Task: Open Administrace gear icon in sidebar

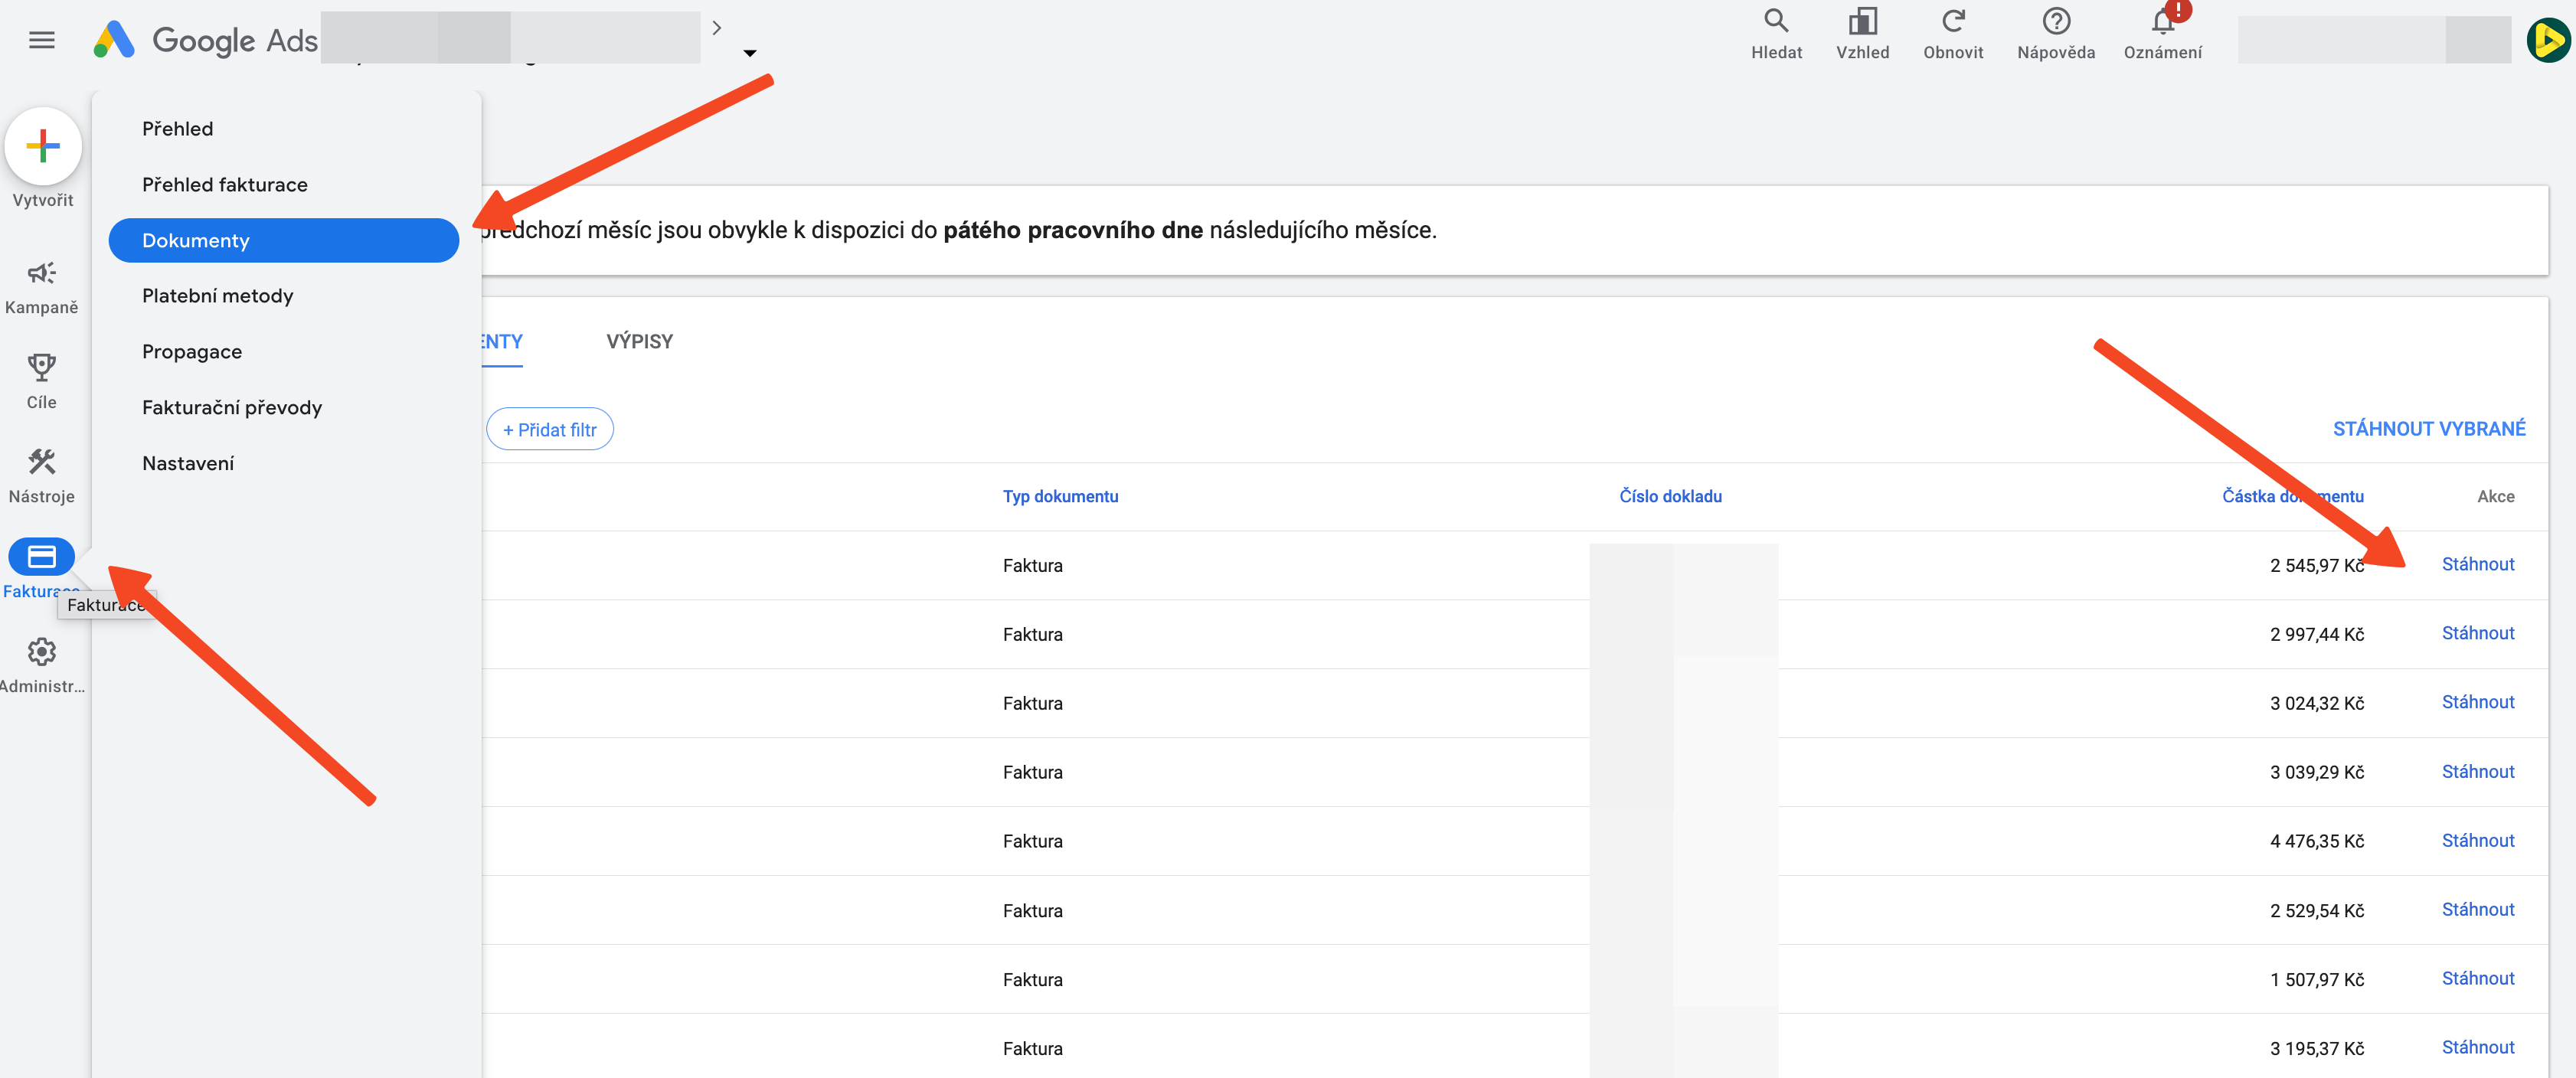Action: (41, 652)
